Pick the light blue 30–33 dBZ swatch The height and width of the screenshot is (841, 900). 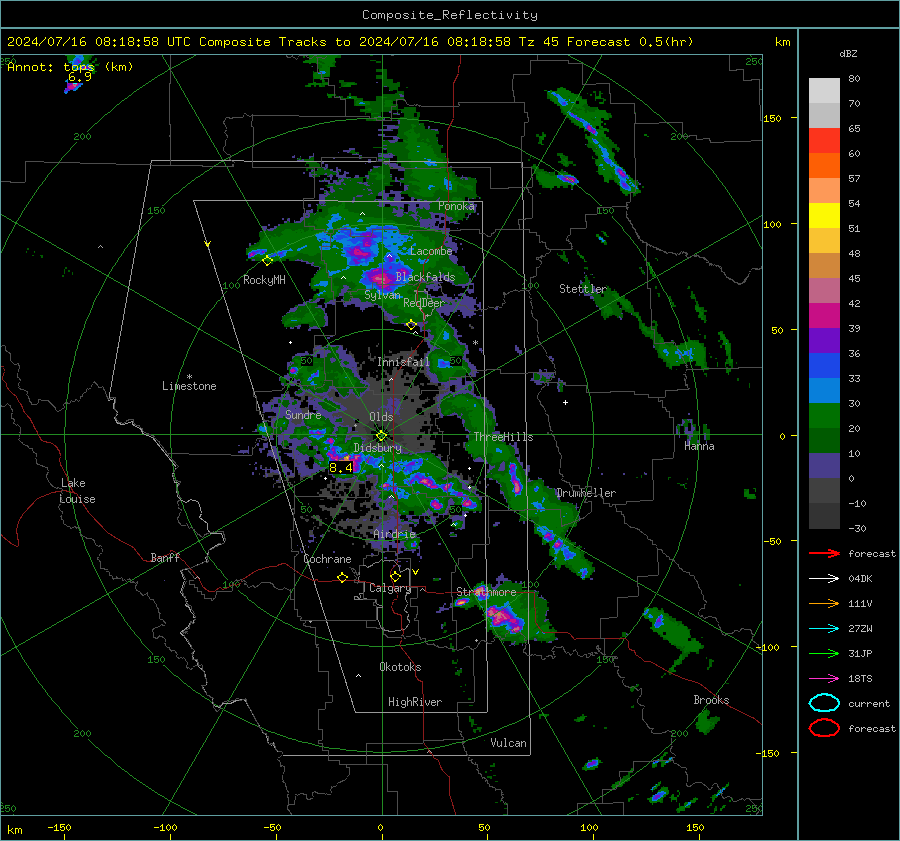pos(824,391)
